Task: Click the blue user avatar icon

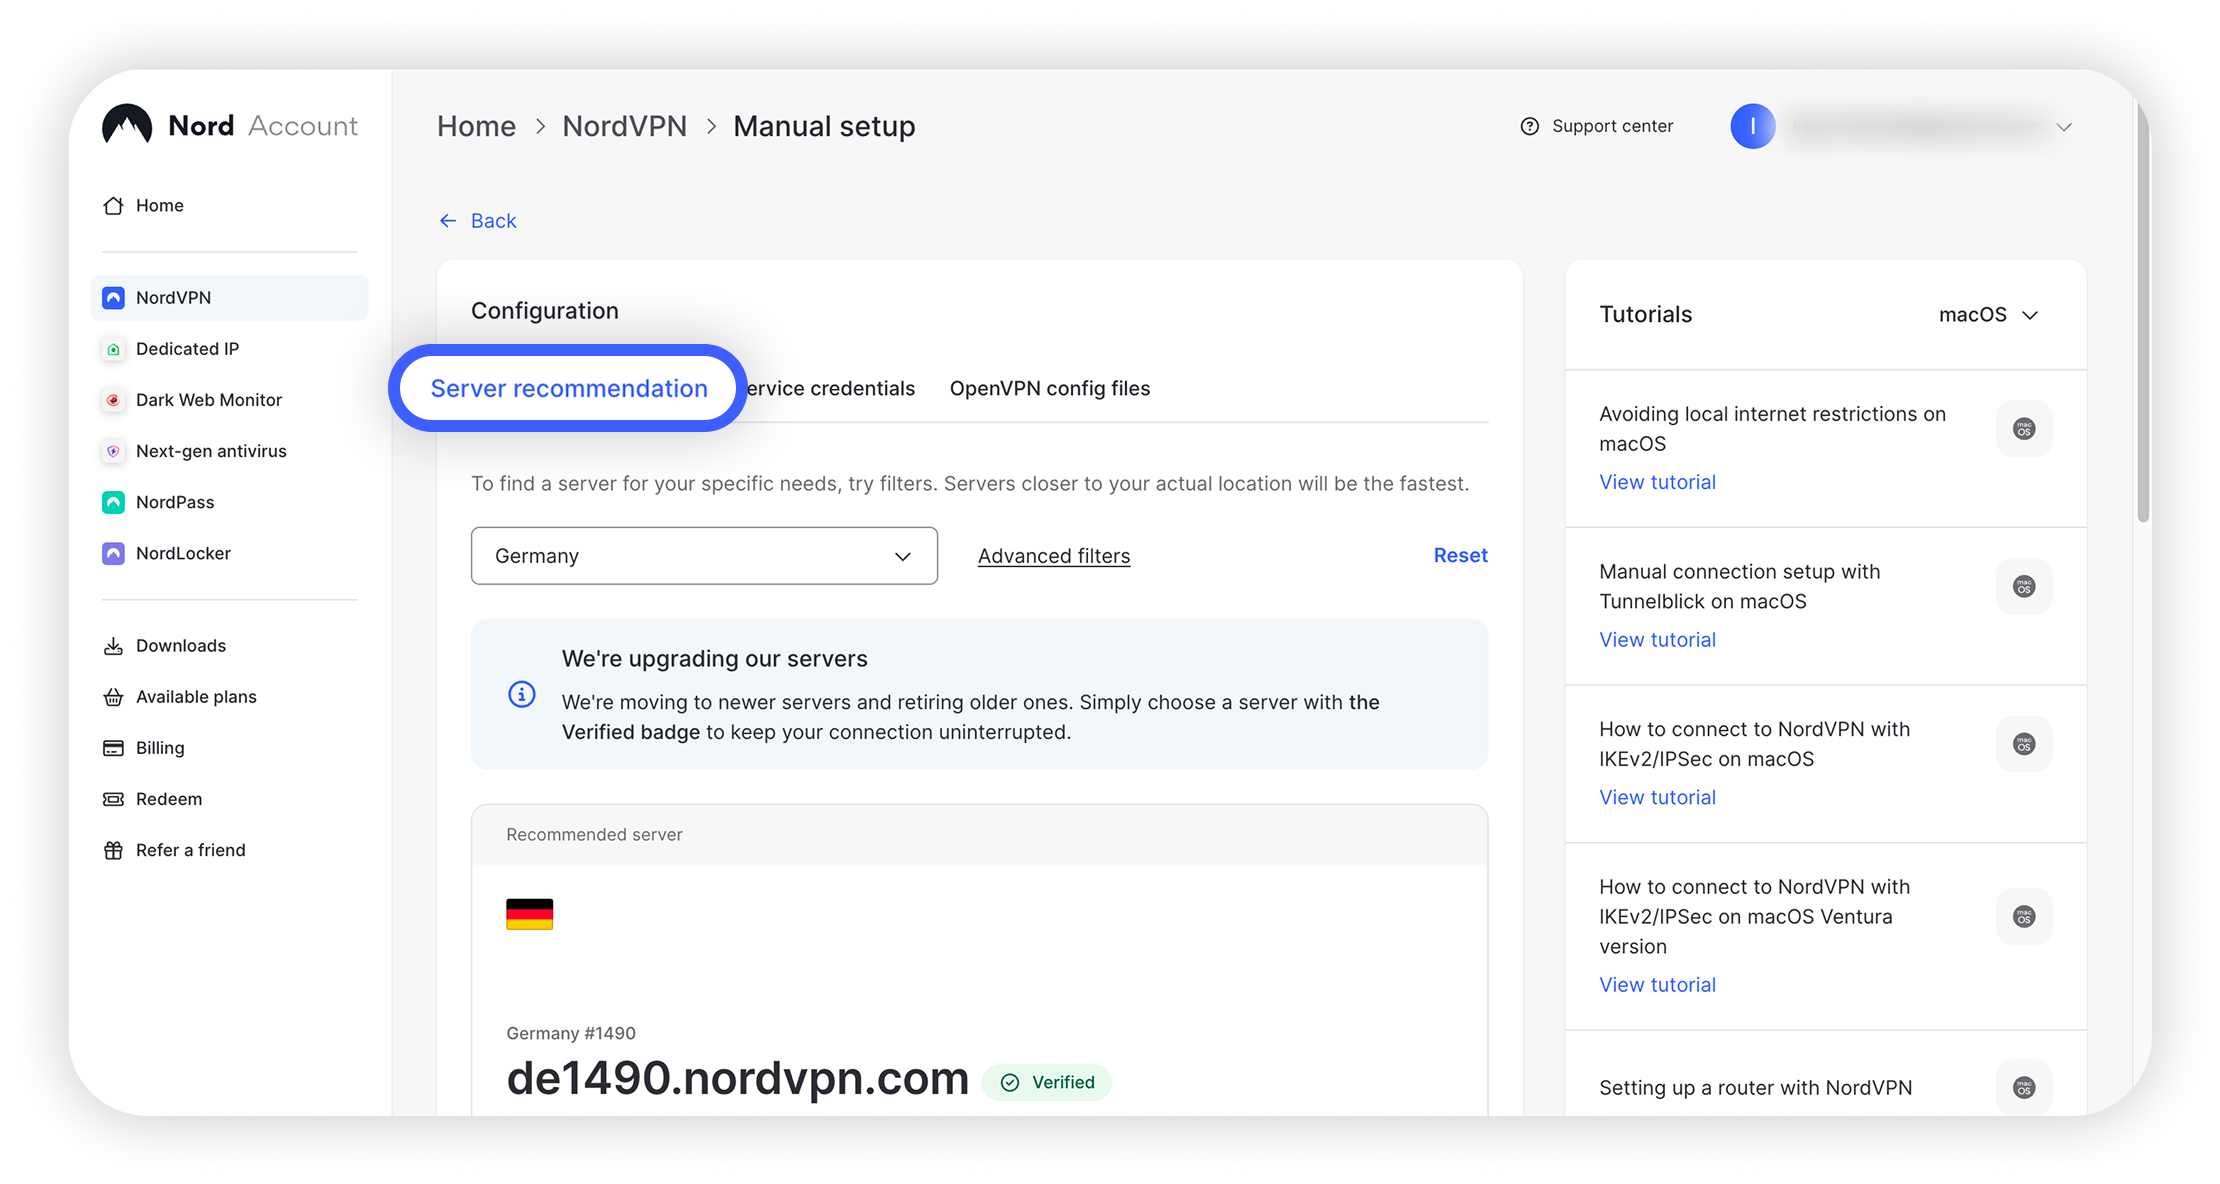Action: pyautogui.click(x=1752, y=126)
